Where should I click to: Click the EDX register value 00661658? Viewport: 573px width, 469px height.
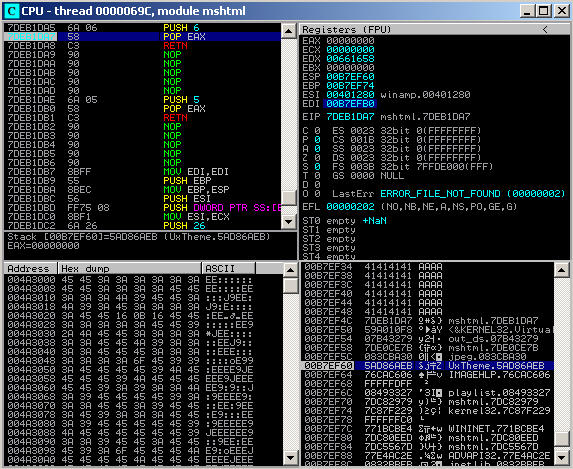[x=350, y=58]
